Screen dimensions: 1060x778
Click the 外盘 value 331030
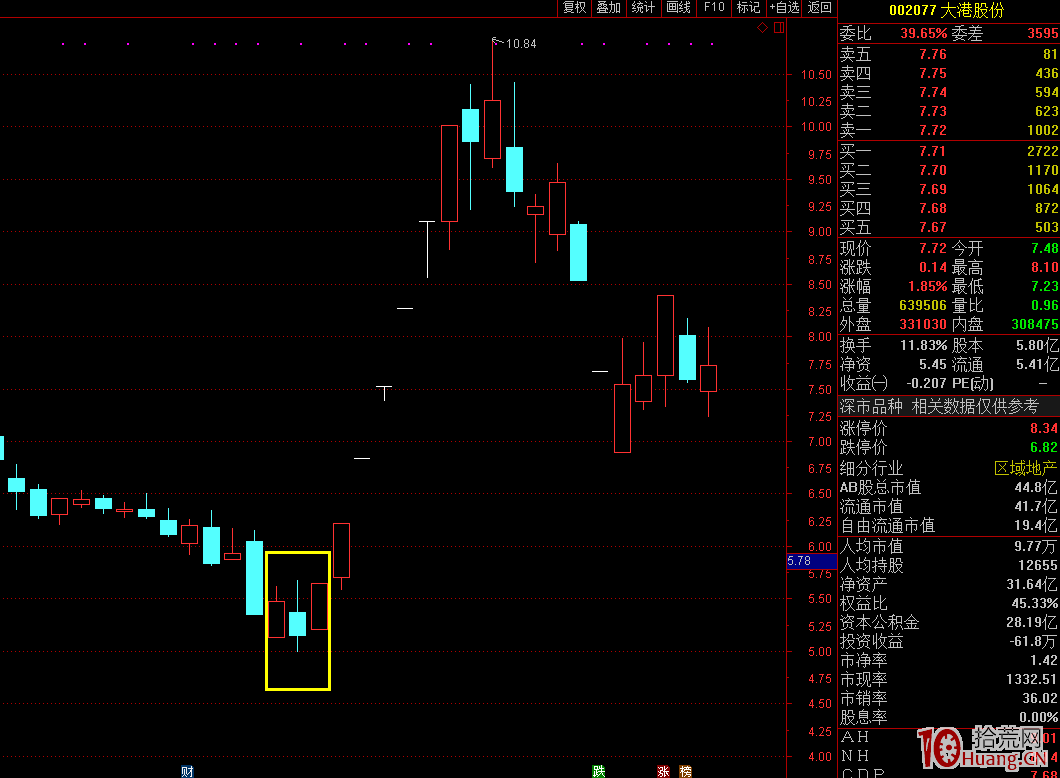923,324
